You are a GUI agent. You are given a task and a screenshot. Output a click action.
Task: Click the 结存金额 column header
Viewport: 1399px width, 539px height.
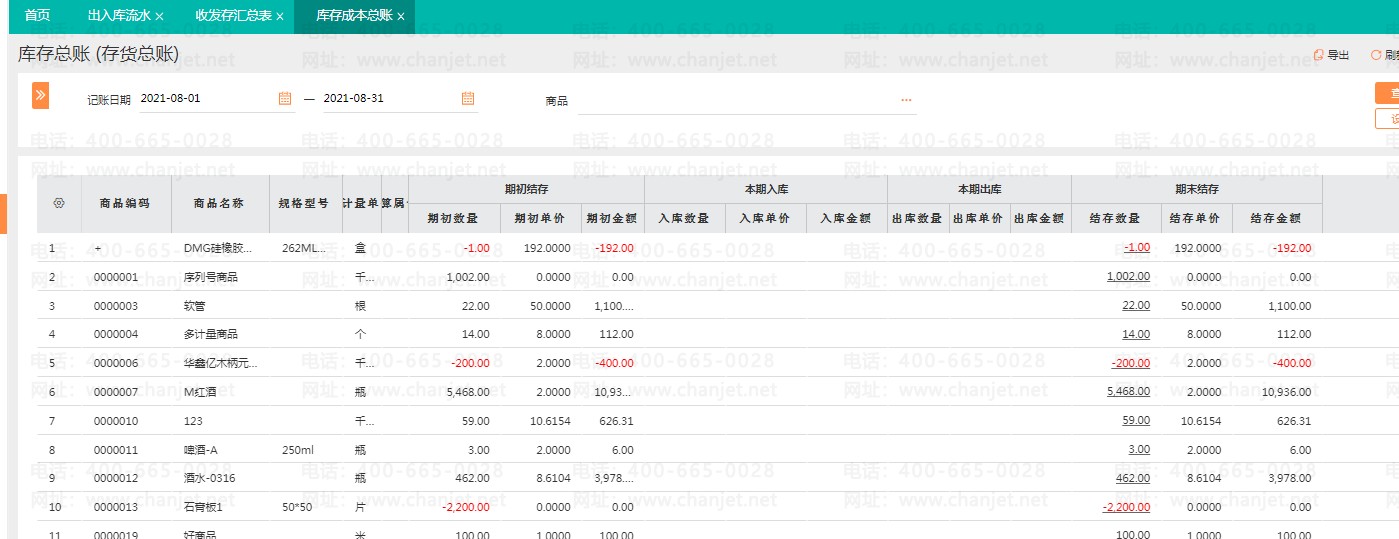click(x=1276, y=217)
